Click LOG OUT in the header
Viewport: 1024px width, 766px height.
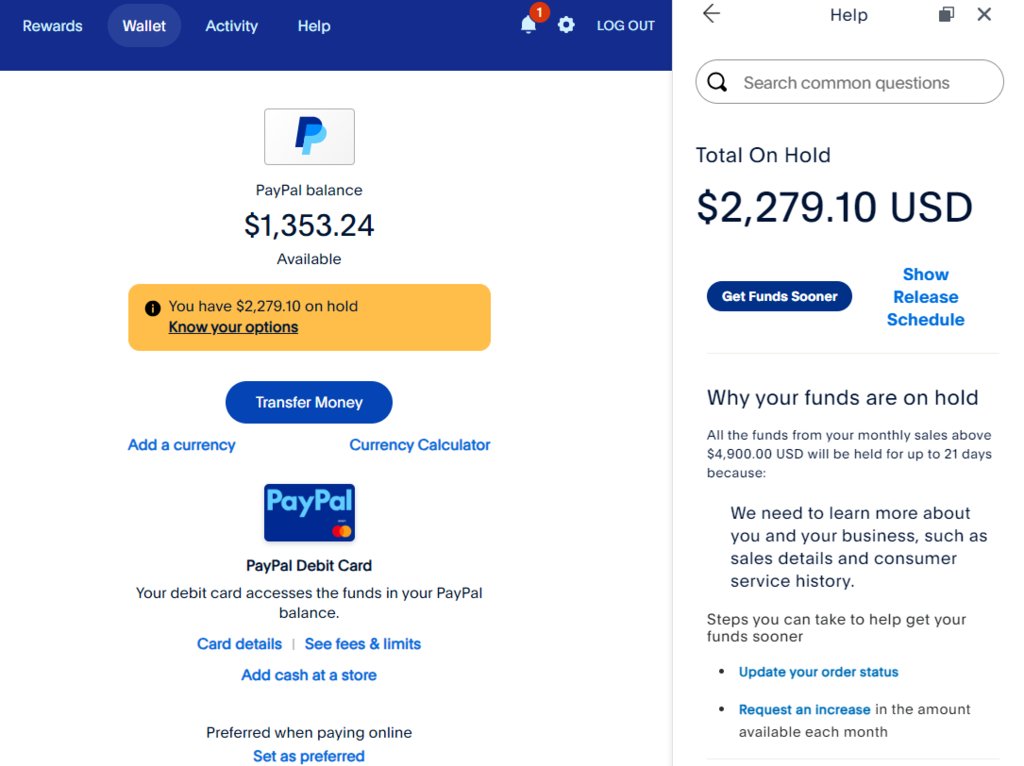626,26
